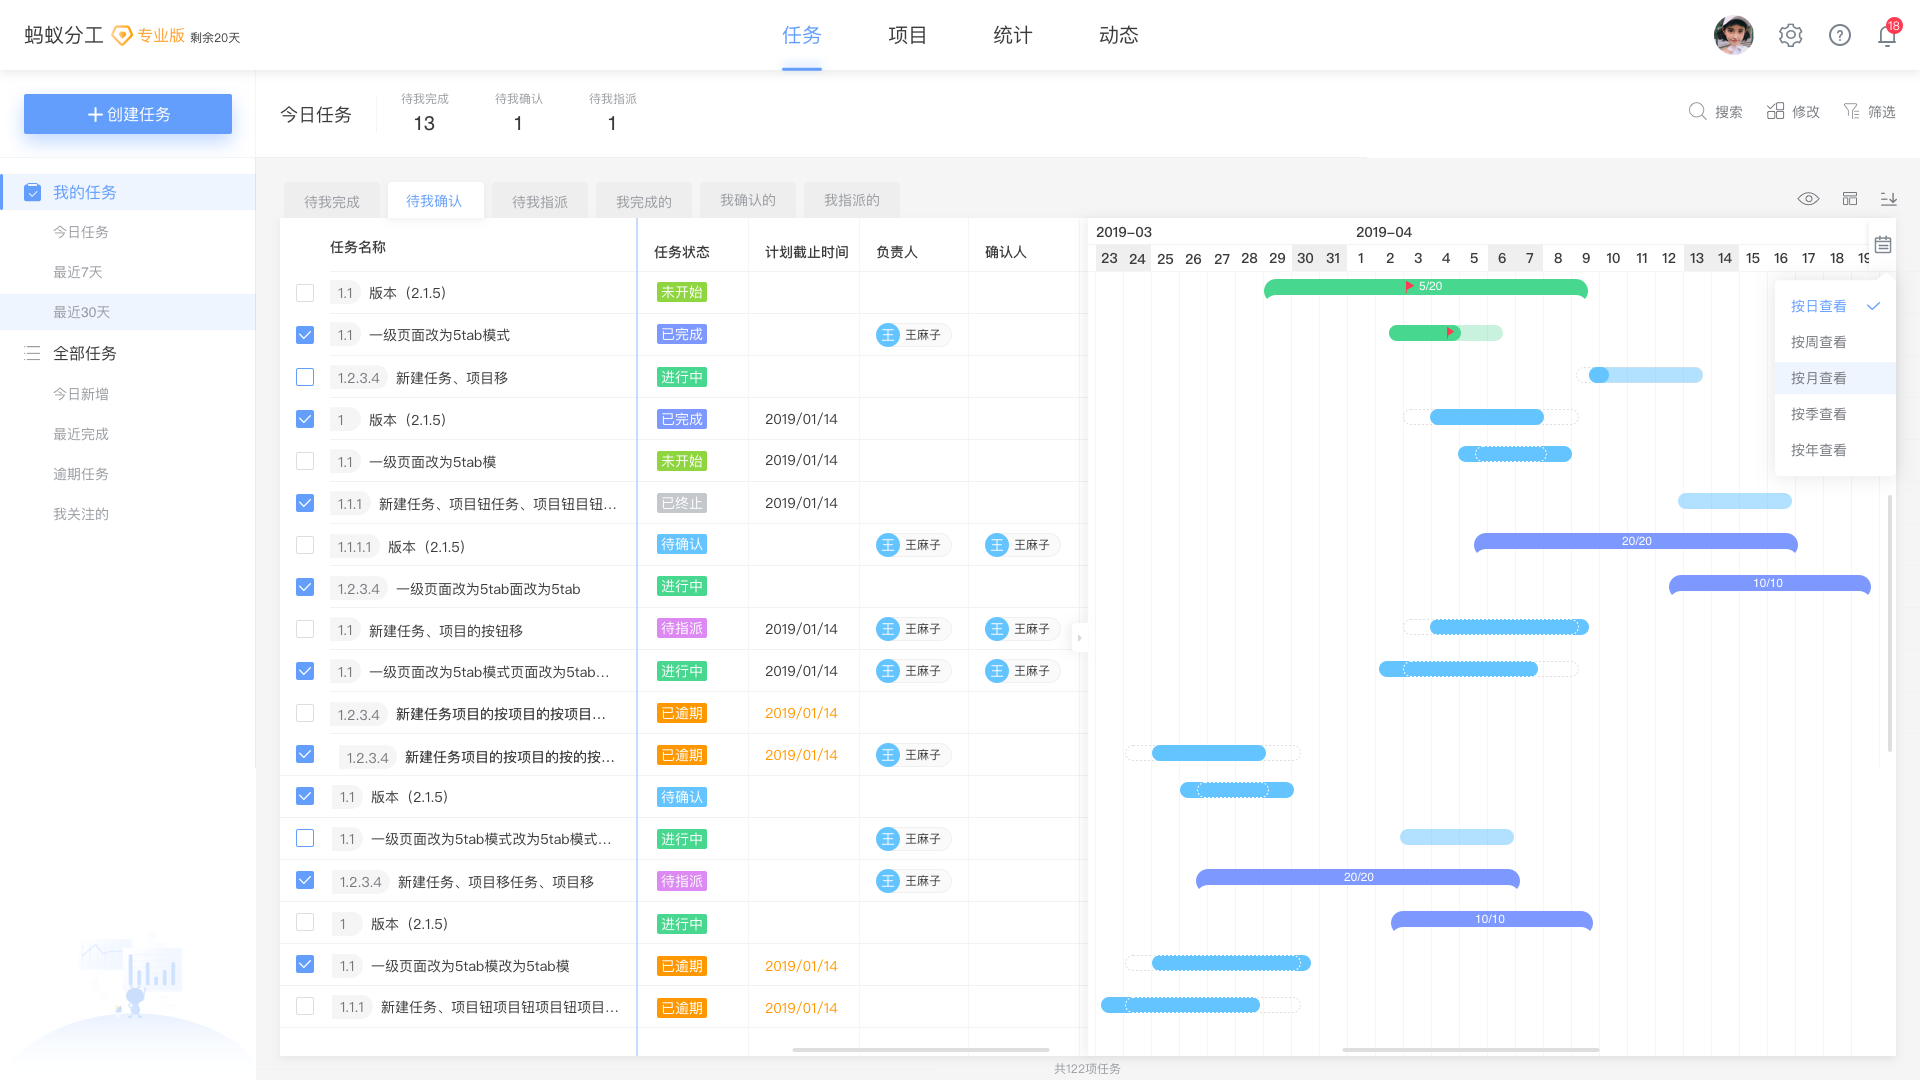Viewport: 1920px width, 1080px height.
Task: Click the help question mark icon
Action: coord(1840,34)
